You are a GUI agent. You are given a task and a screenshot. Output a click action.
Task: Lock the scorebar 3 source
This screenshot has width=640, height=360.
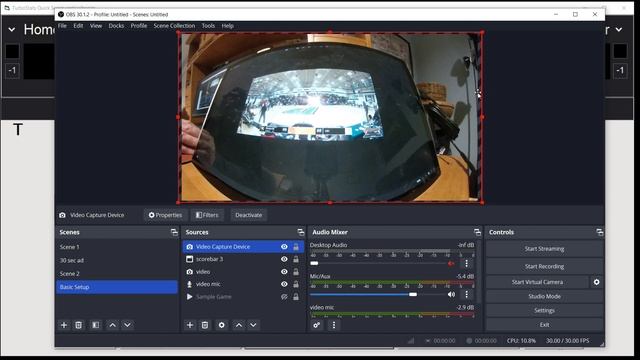pyautogui.click(x=296, y=259)
